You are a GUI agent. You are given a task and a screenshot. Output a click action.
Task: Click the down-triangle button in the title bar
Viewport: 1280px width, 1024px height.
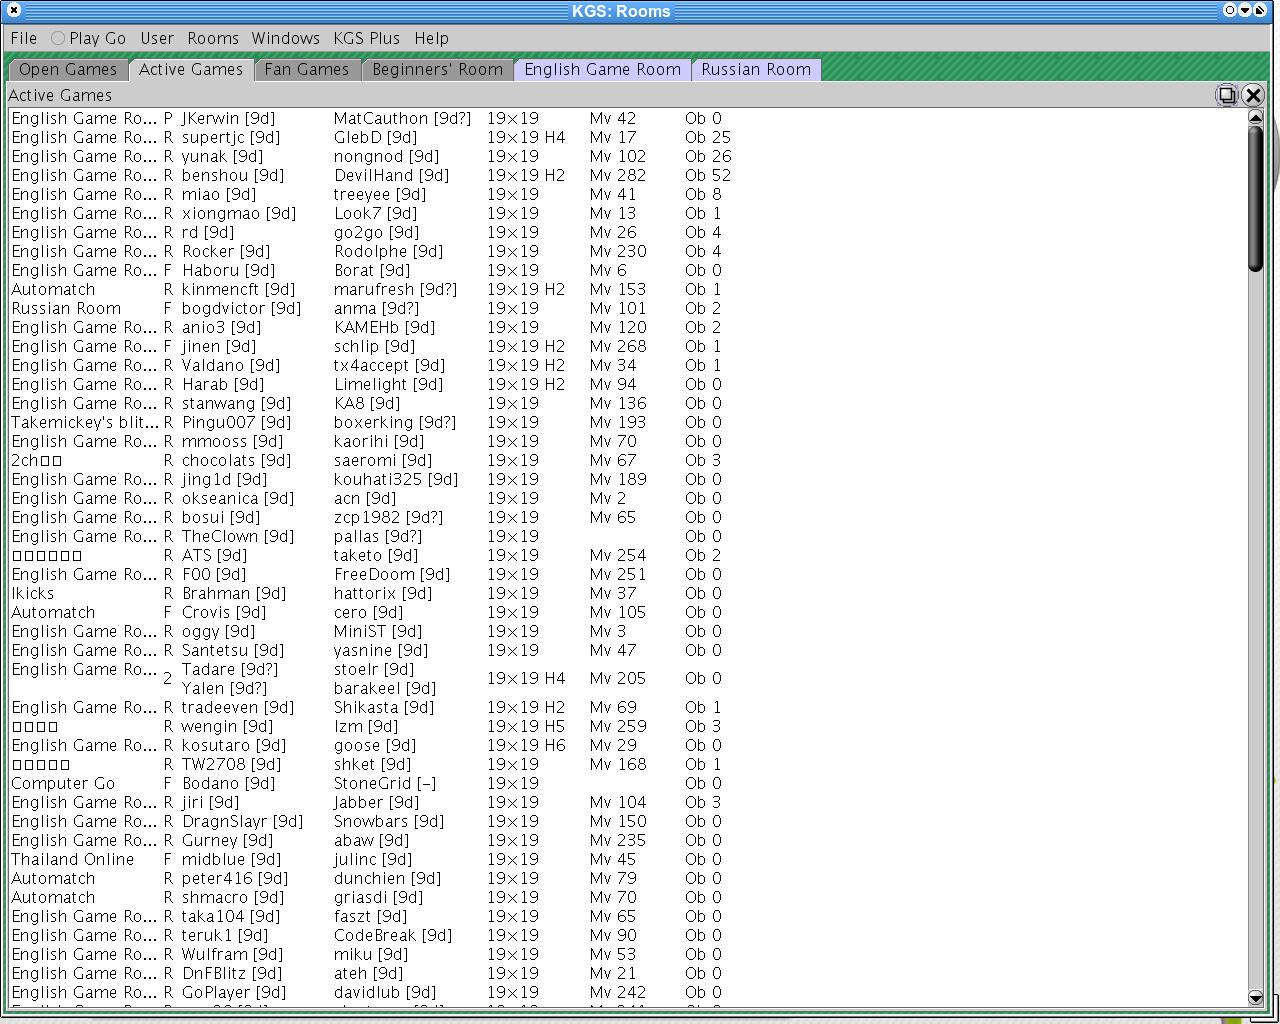(1245, 10)
